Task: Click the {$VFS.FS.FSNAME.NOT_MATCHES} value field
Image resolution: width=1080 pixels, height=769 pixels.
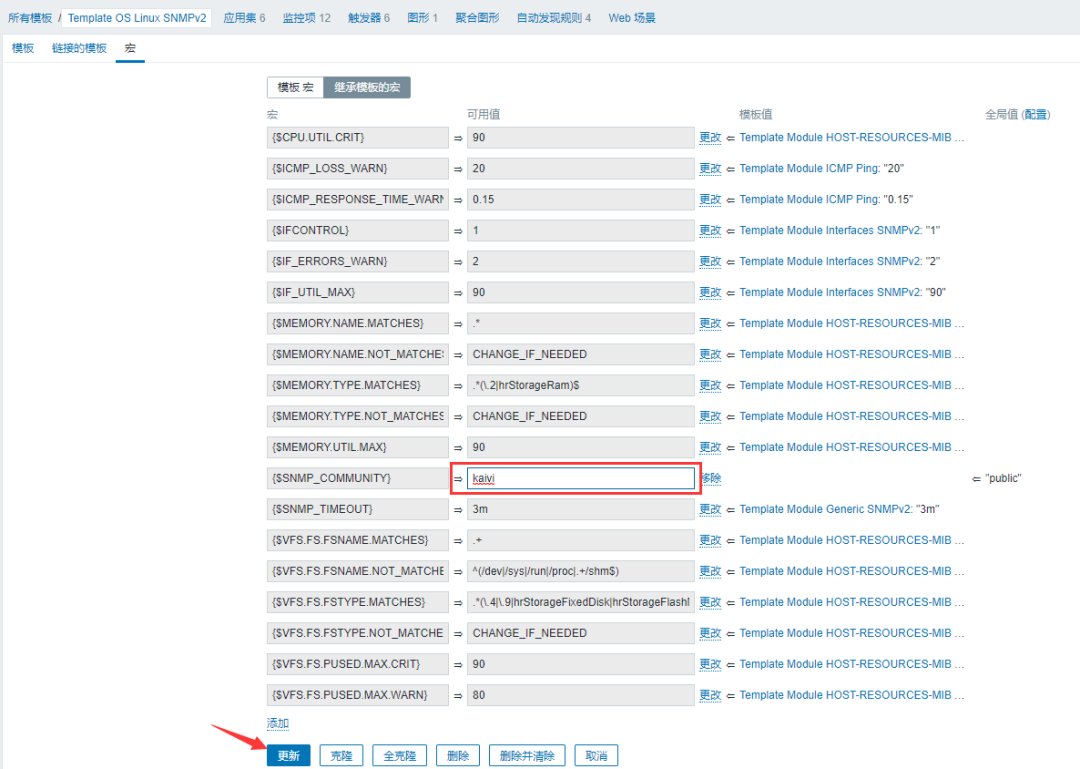Action: 581,571
